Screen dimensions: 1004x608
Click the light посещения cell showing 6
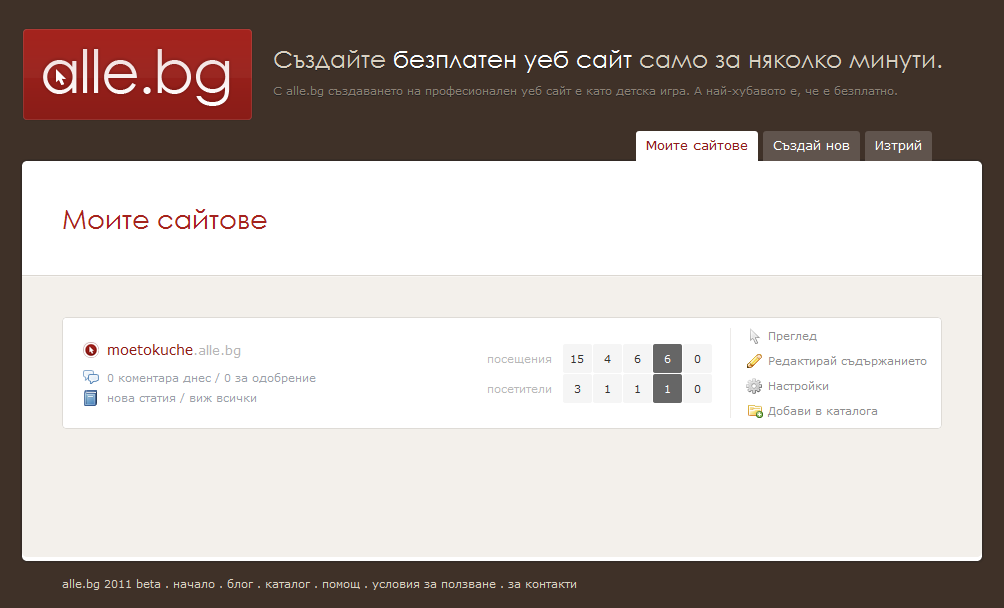coord(637,359)
